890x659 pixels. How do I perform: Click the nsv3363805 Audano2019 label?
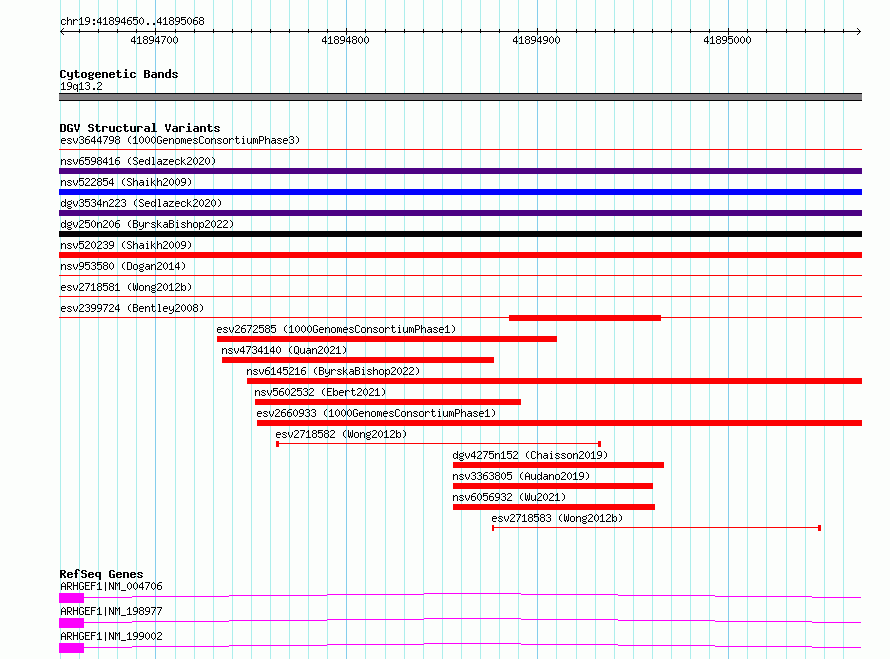(x=521, y=476)
